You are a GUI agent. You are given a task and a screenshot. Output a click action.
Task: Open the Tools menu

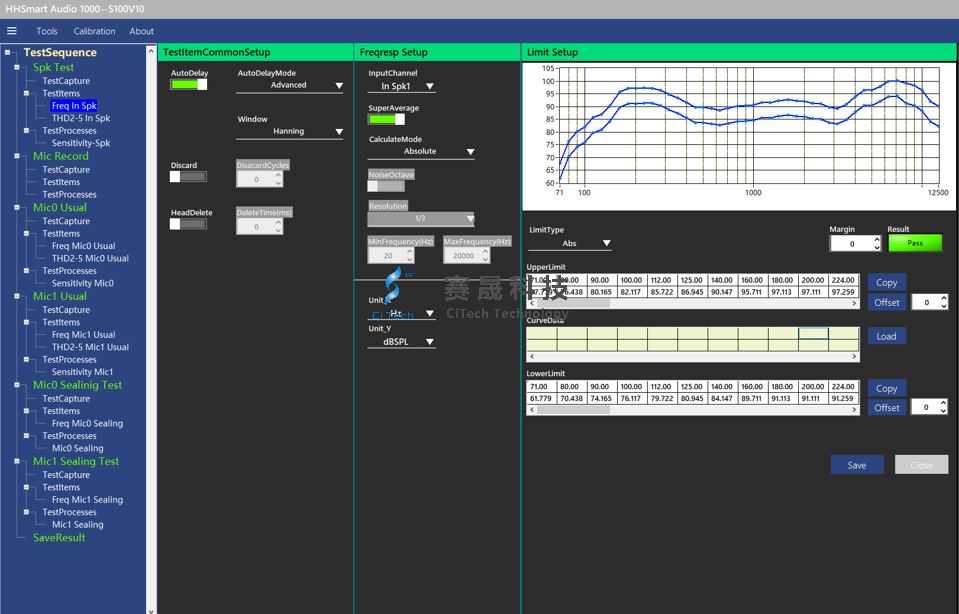(x=46, y=31)
